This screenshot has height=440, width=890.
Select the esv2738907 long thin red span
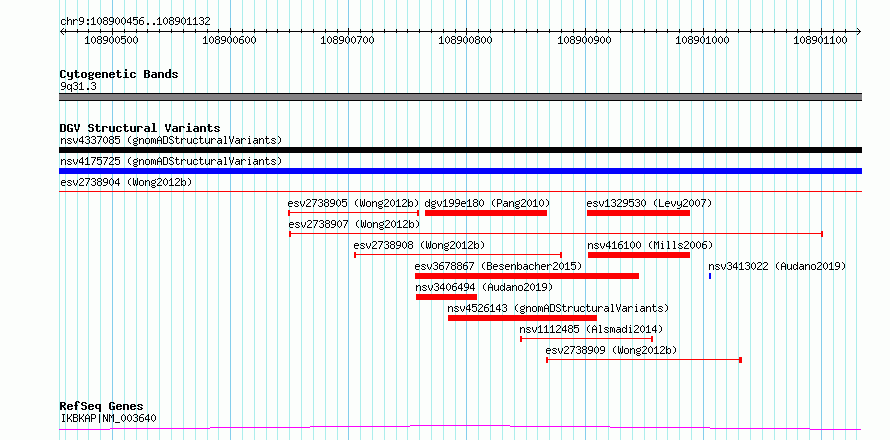pyautogui.click(x=556, y=234)
